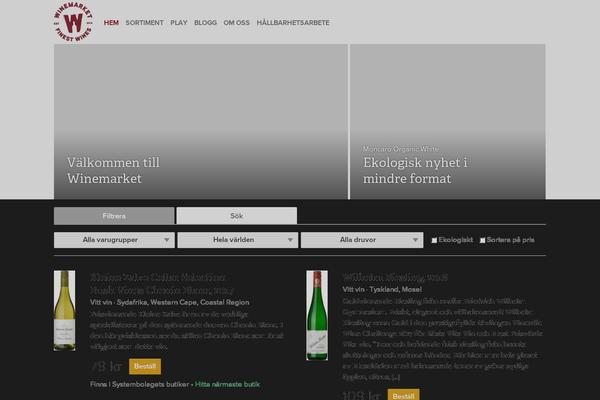Viewport: 600px width, 400px height.
Task: Open the Välkommen till Winemarket banner
Action: [x=201, y=121]
